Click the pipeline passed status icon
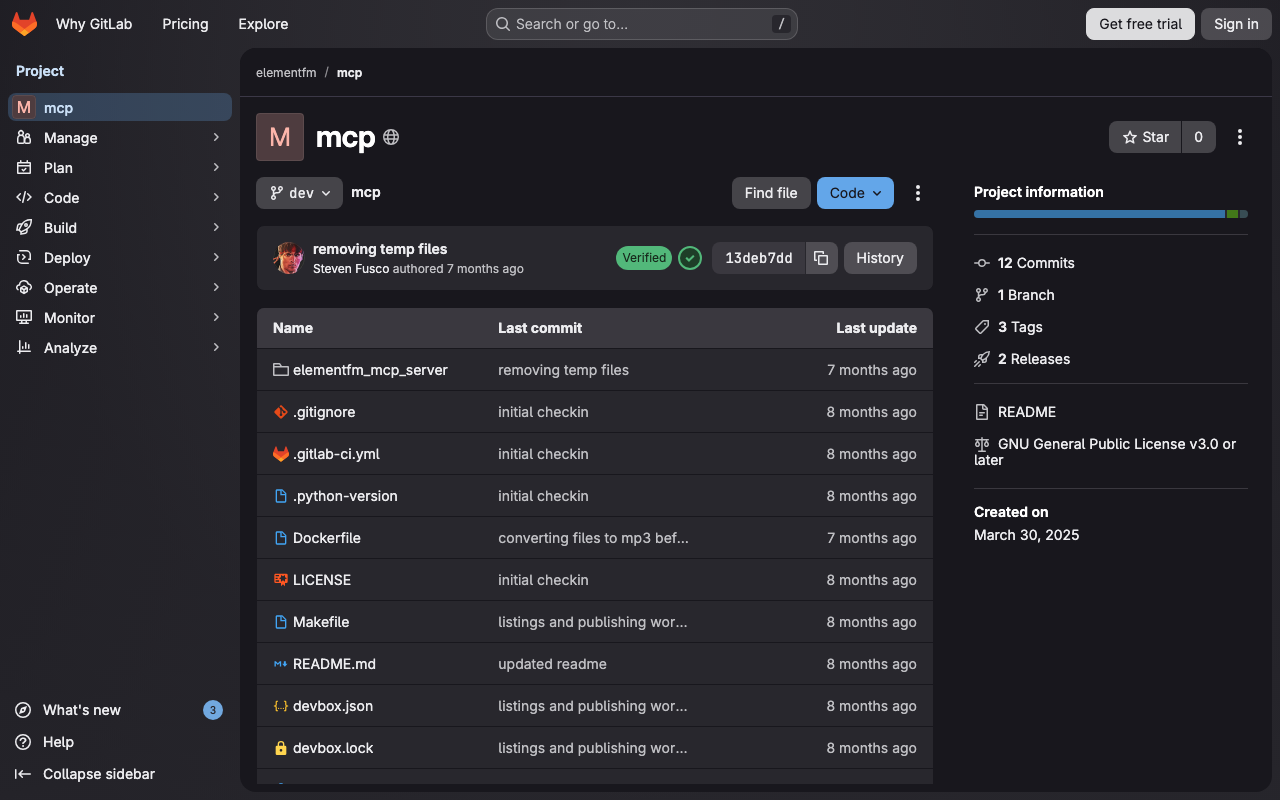This screenshot has height=800, width=1280. click(690, 258)
